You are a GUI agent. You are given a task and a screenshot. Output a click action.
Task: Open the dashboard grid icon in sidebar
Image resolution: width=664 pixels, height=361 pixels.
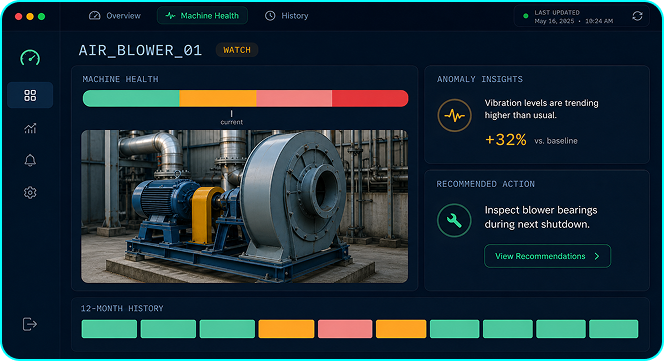point(30,95)
